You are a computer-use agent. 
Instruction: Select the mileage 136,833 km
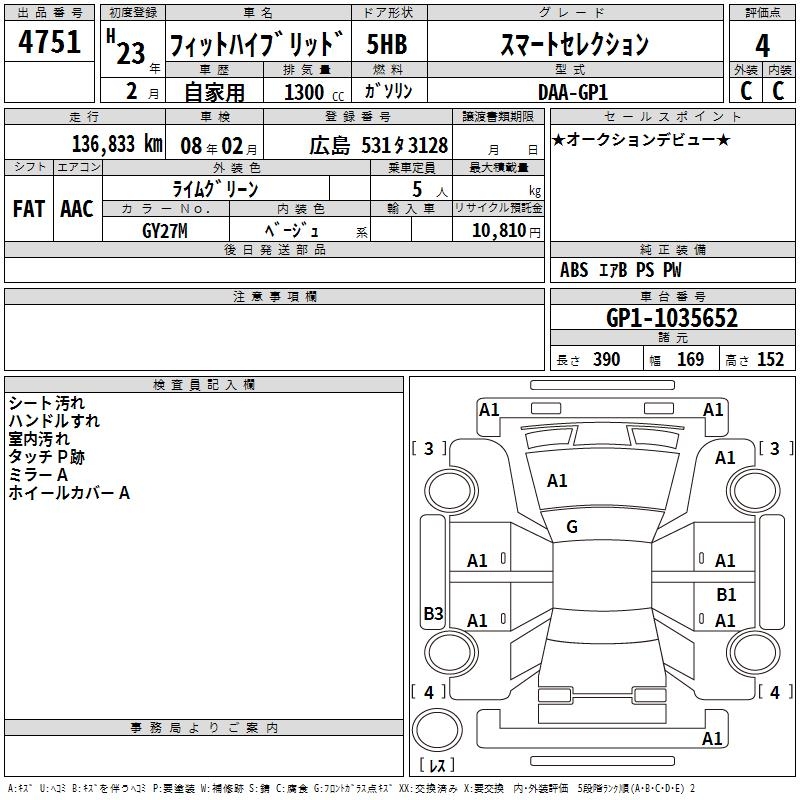pos(117,144)
